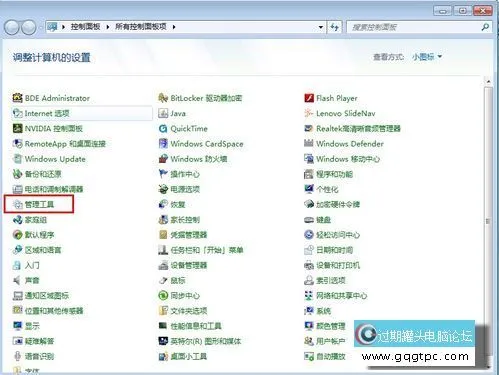Open the 小图标 view mode dropdown
499x375 pixels.
pos(427,57)
